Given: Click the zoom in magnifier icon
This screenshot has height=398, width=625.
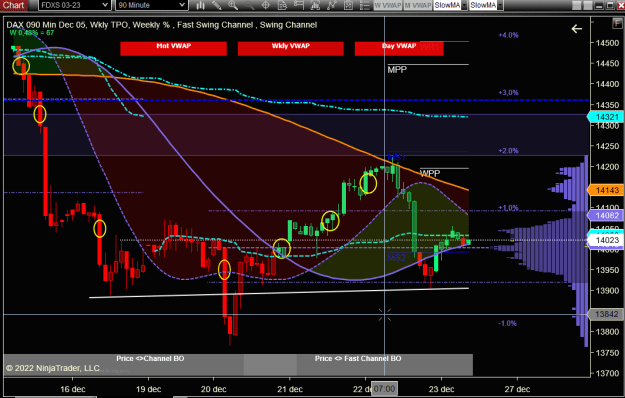Looking at the screenshot, I should click(x=233, y=5).
